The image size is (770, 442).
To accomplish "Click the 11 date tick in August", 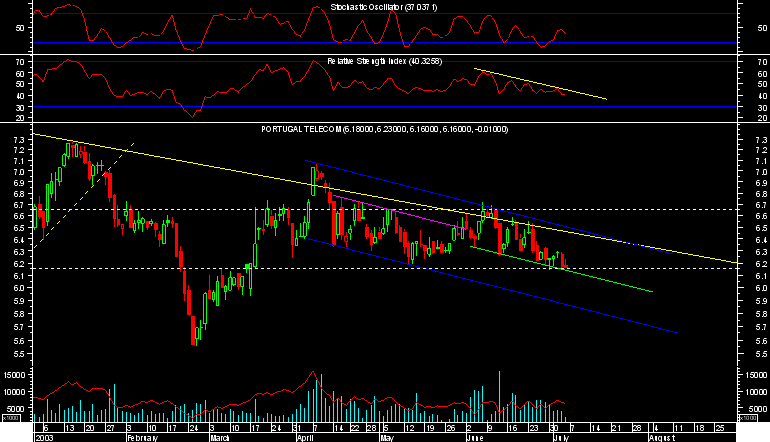I will pos(678,428).
